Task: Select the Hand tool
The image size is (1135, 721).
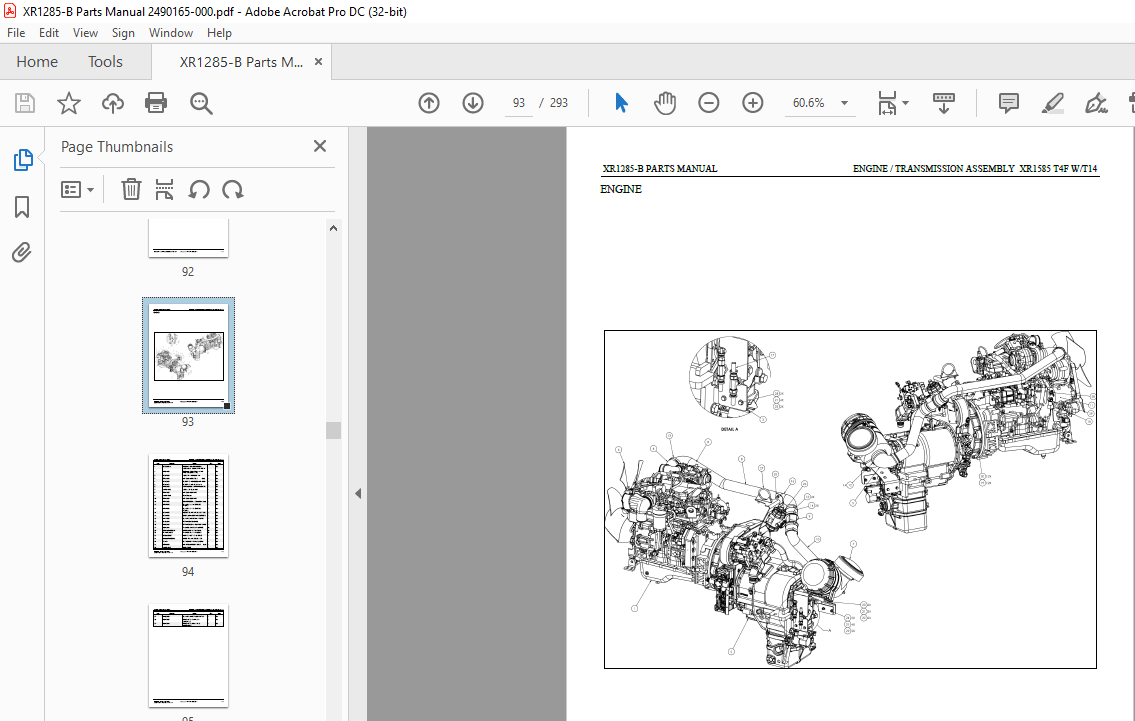Action: [x=665, y=102]
